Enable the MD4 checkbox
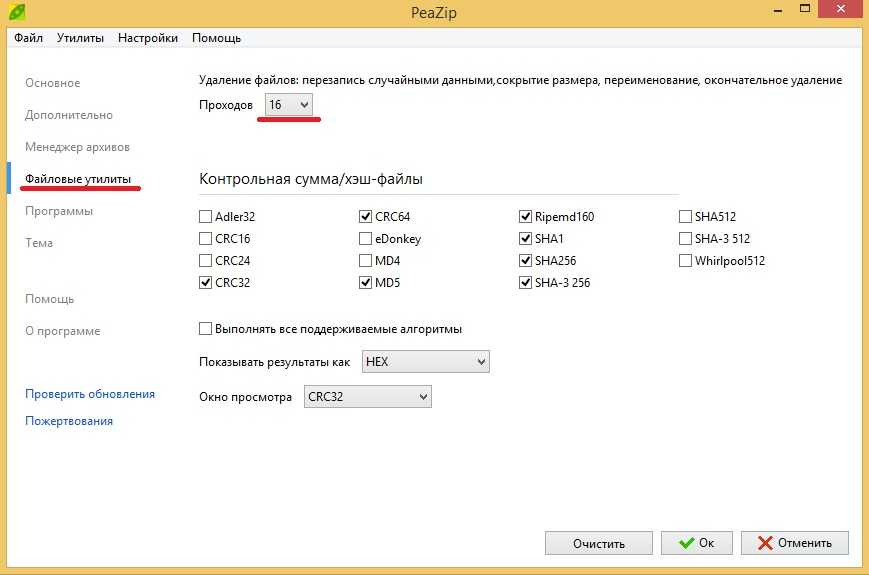Image resolution: width=869 pixels, height=575 pixels. (x=365, y=260)
